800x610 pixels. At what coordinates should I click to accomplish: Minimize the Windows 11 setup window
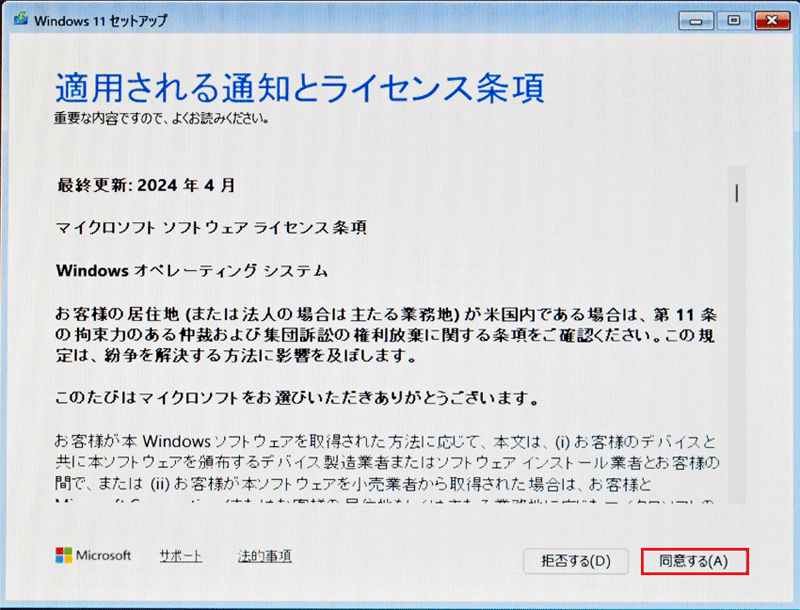click(x=695, y=21)
